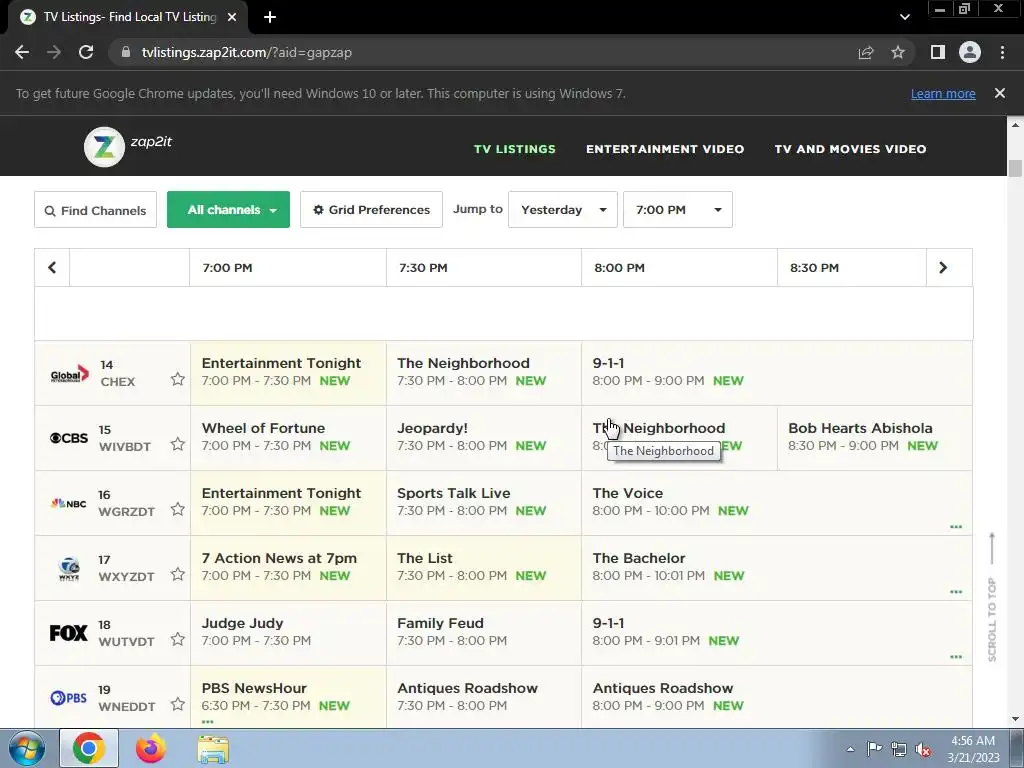Open Jeopardy! listing
Viewport: 1024px width, 768px height.
(432, 428)
